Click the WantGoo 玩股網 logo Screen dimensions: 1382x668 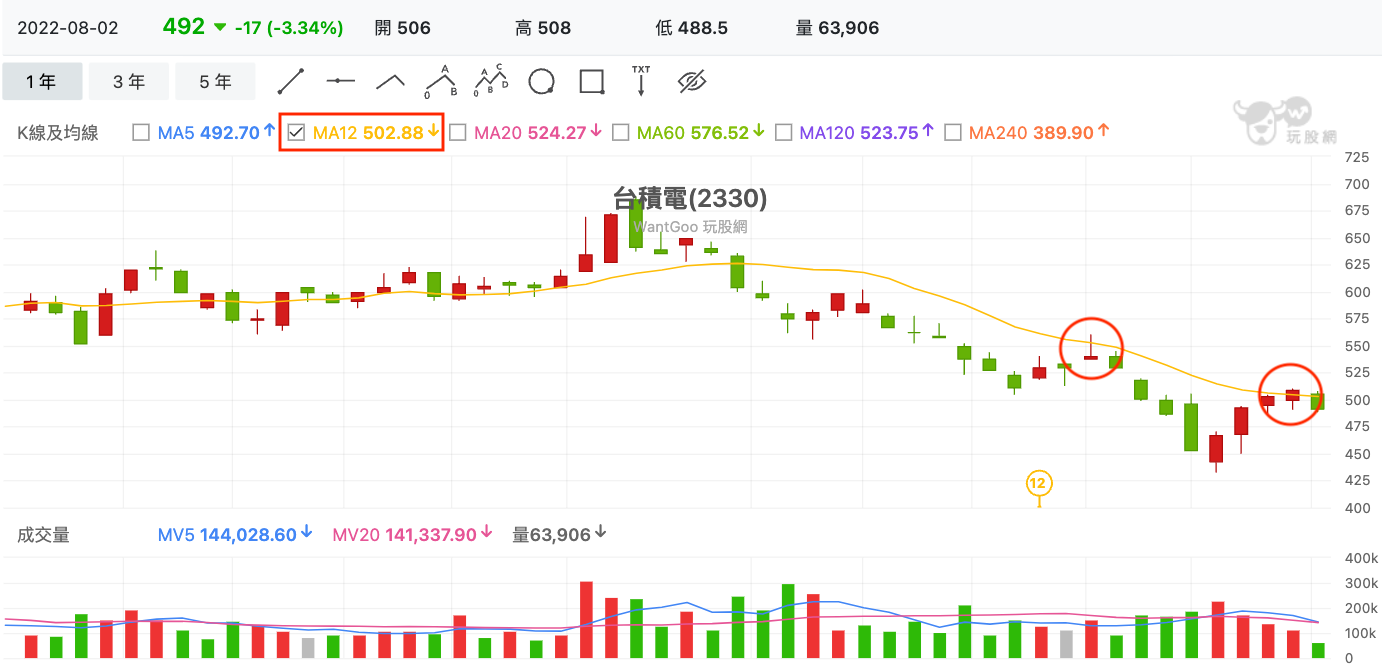pos(1283,121)
